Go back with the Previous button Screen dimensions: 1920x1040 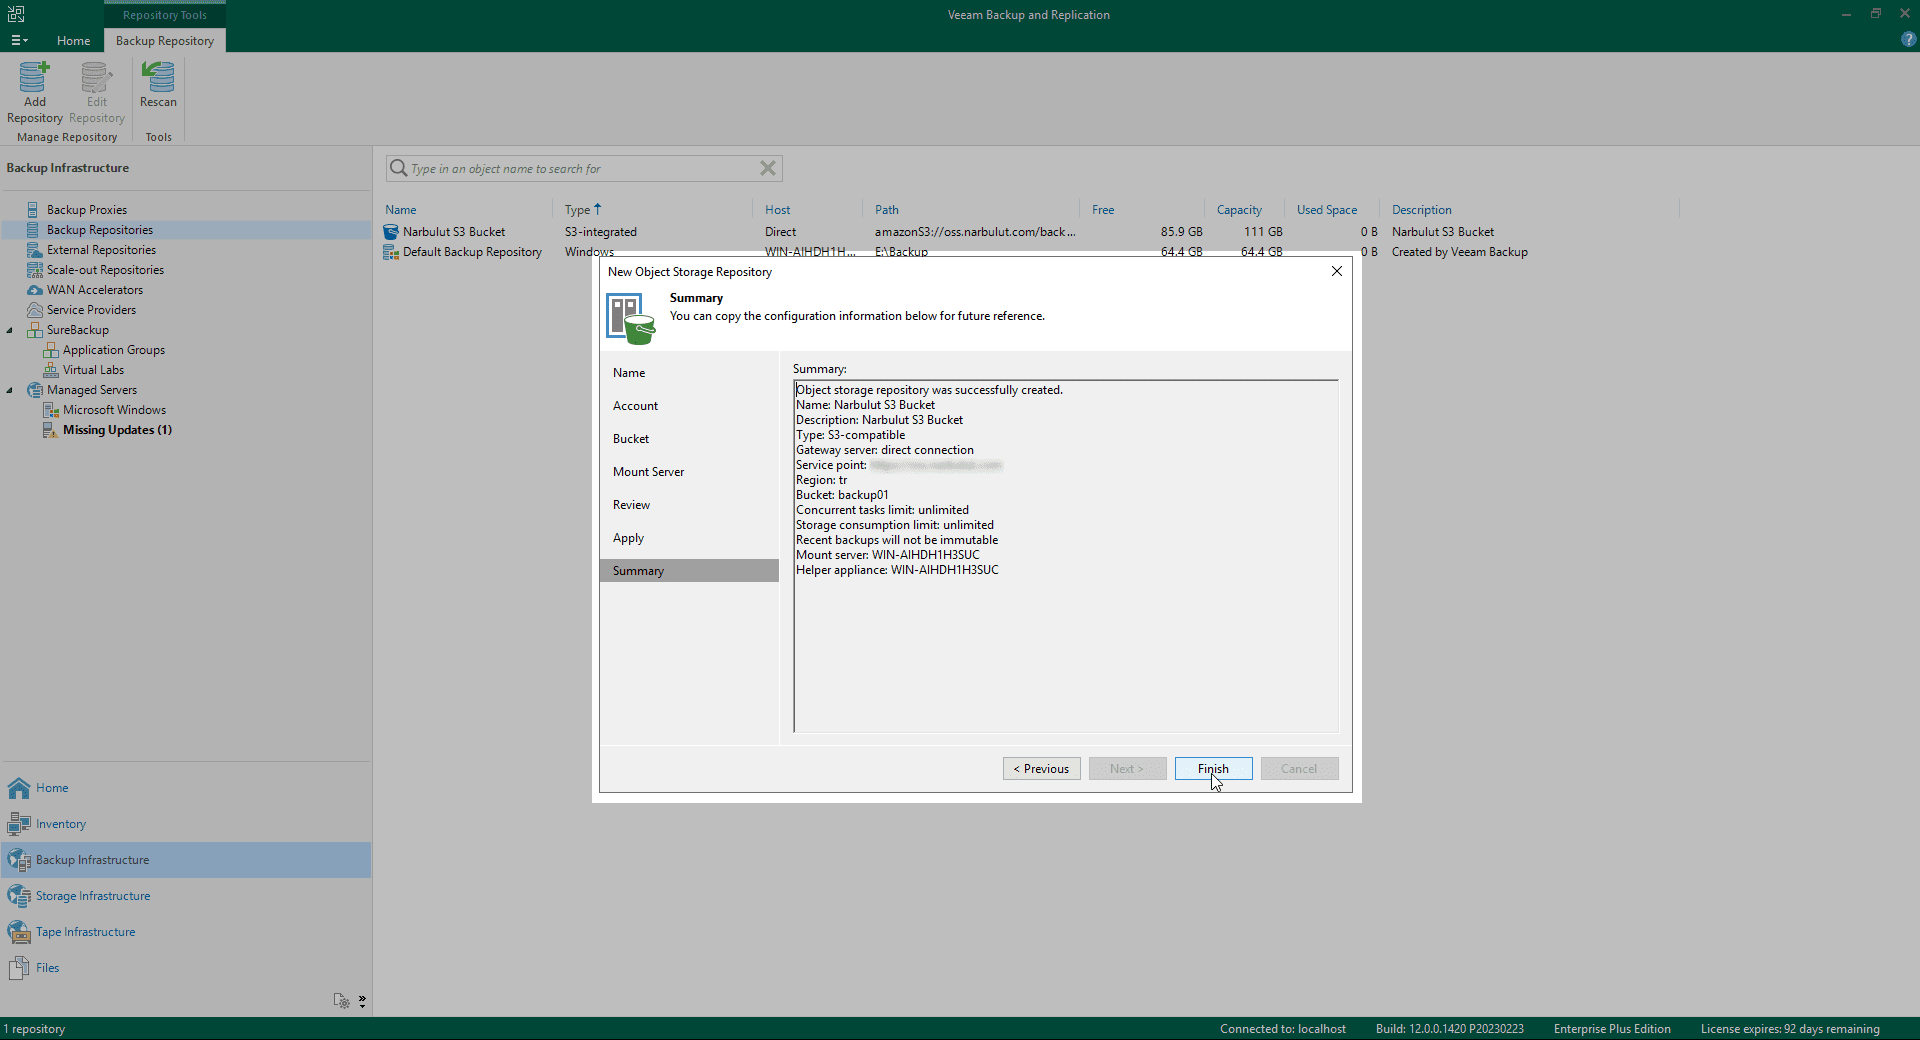(1041, 769)
